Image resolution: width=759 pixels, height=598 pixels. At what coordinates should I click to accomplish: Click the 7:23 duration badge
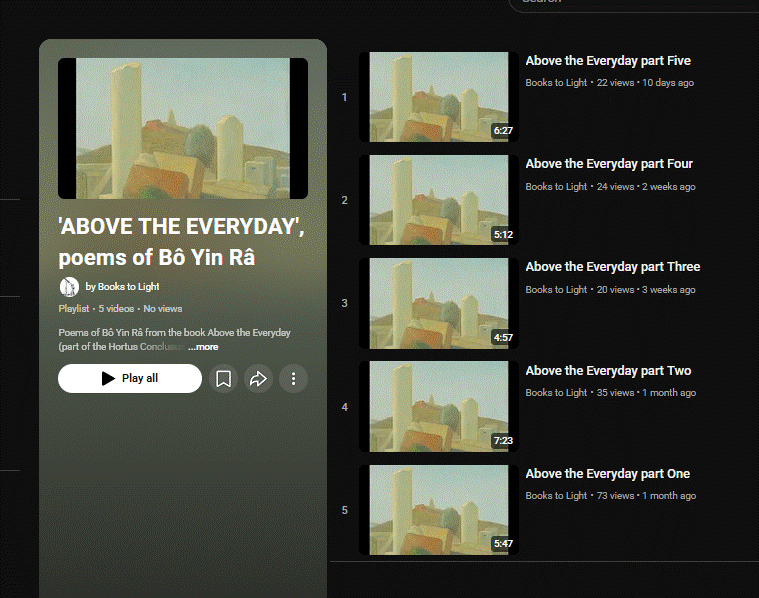pyautogui.click(x=503, y=441)
